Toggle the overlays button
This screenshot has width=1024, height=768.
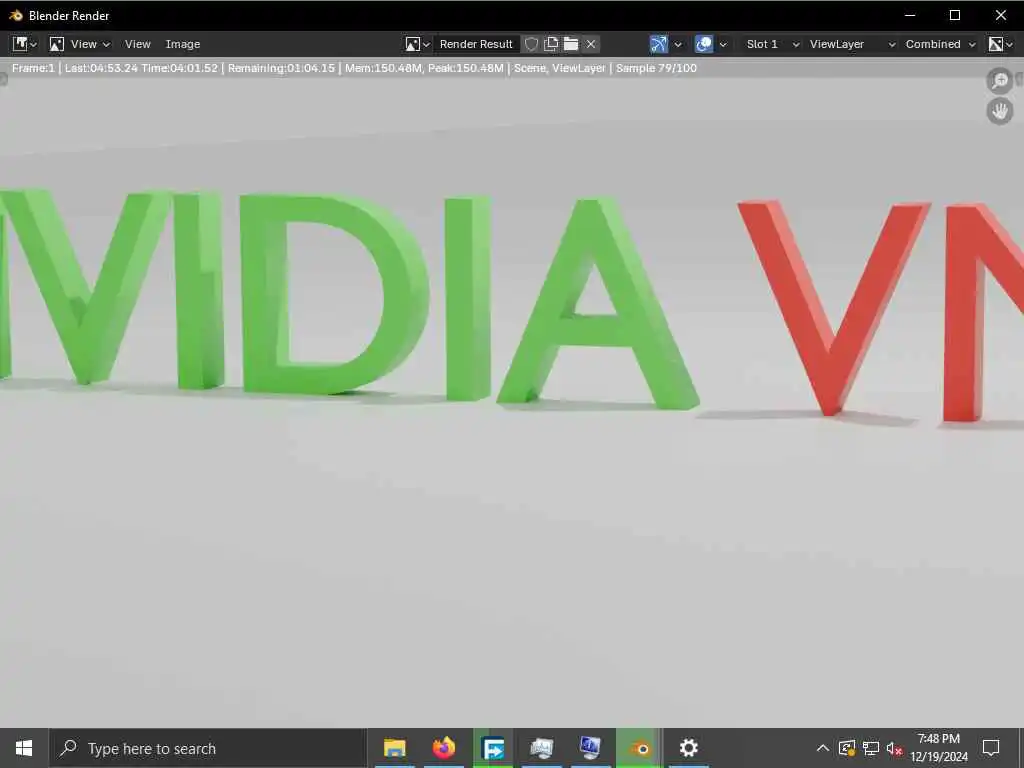pos(704,44)
